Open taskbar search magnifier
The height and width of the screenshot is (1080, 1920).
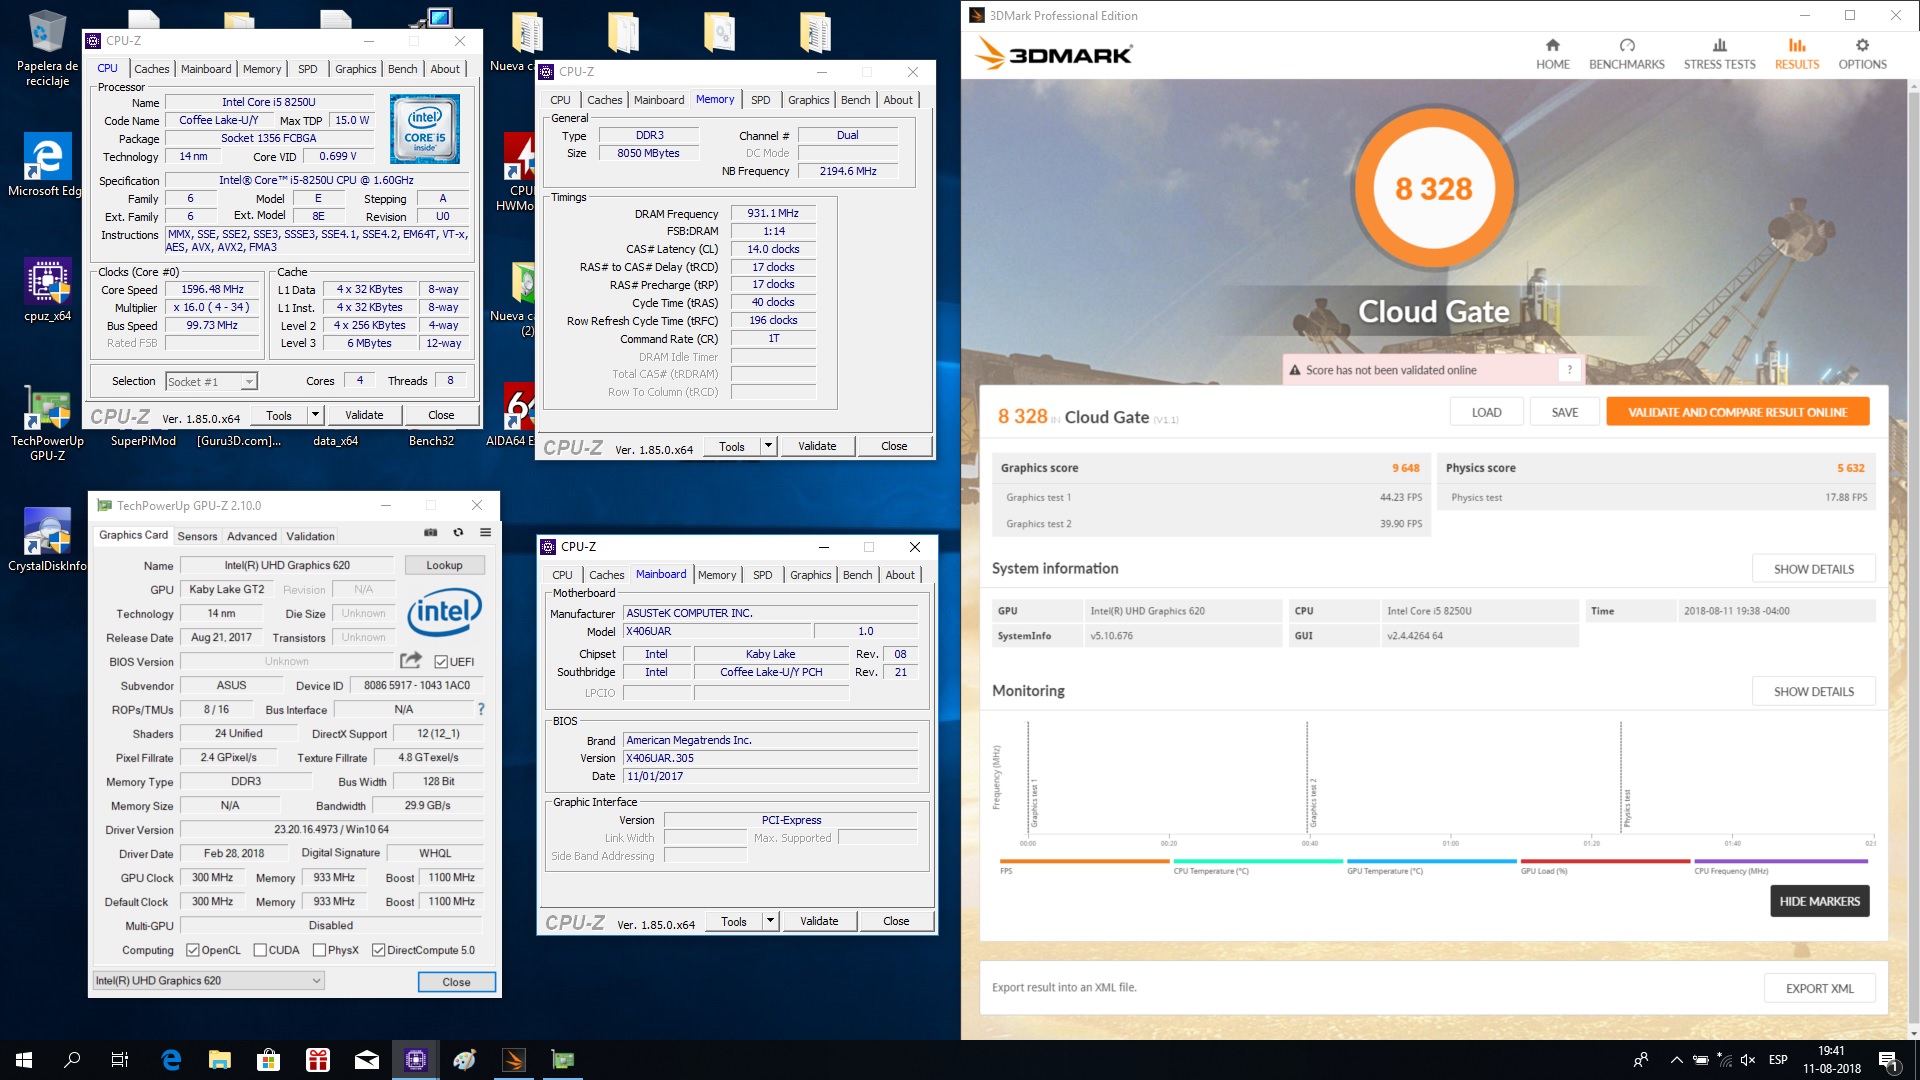tap(72, 1060)
